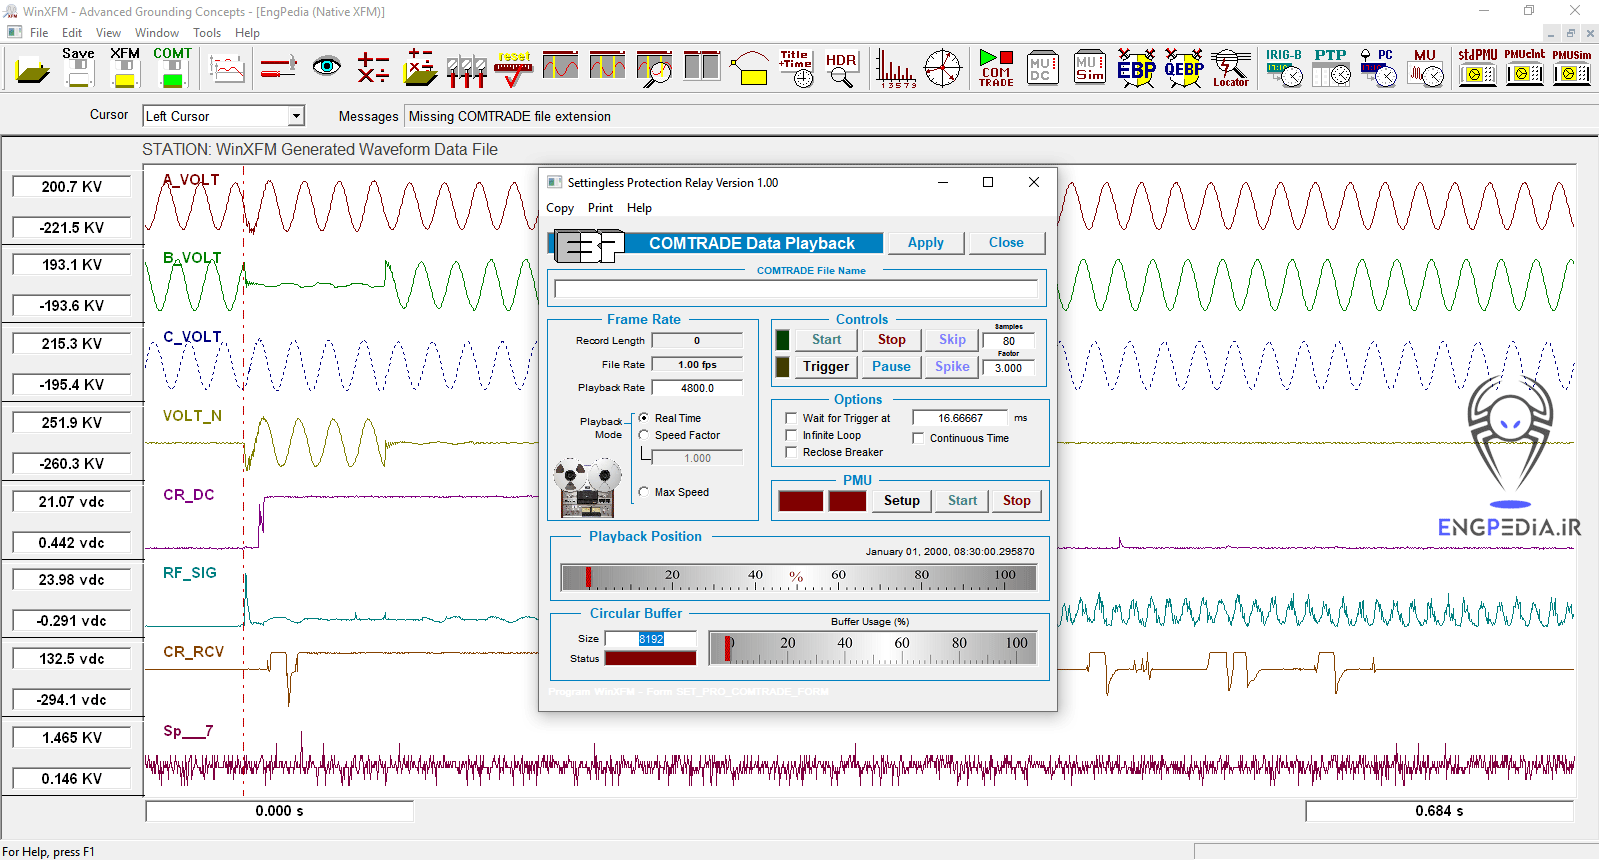Image resolution: width=1599 pixels, height=860 pixels.
Task: Click the COMTRADE playback icon in toolbar
Action: 996,68
